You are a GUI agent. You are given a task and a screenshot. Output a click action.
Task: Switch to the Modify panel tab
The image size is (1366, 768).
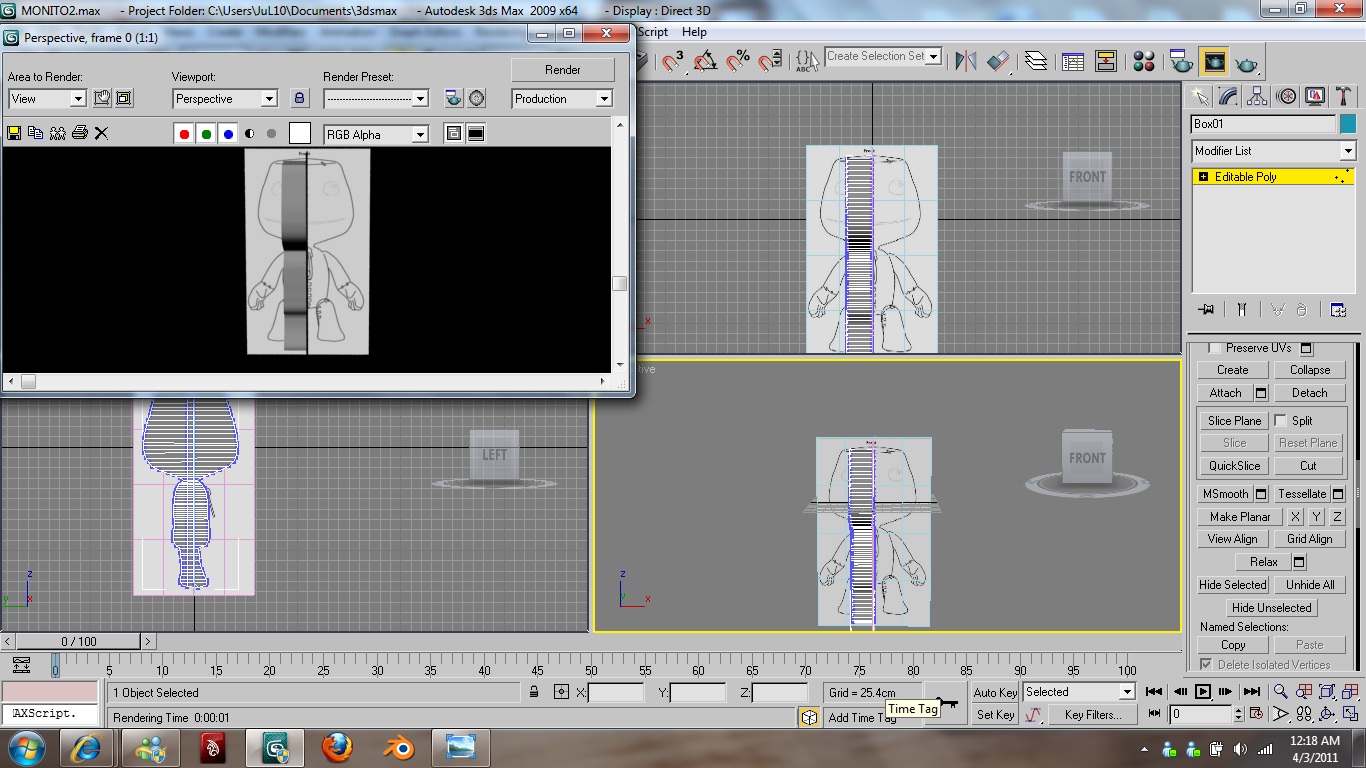[x=1229, y=96]
